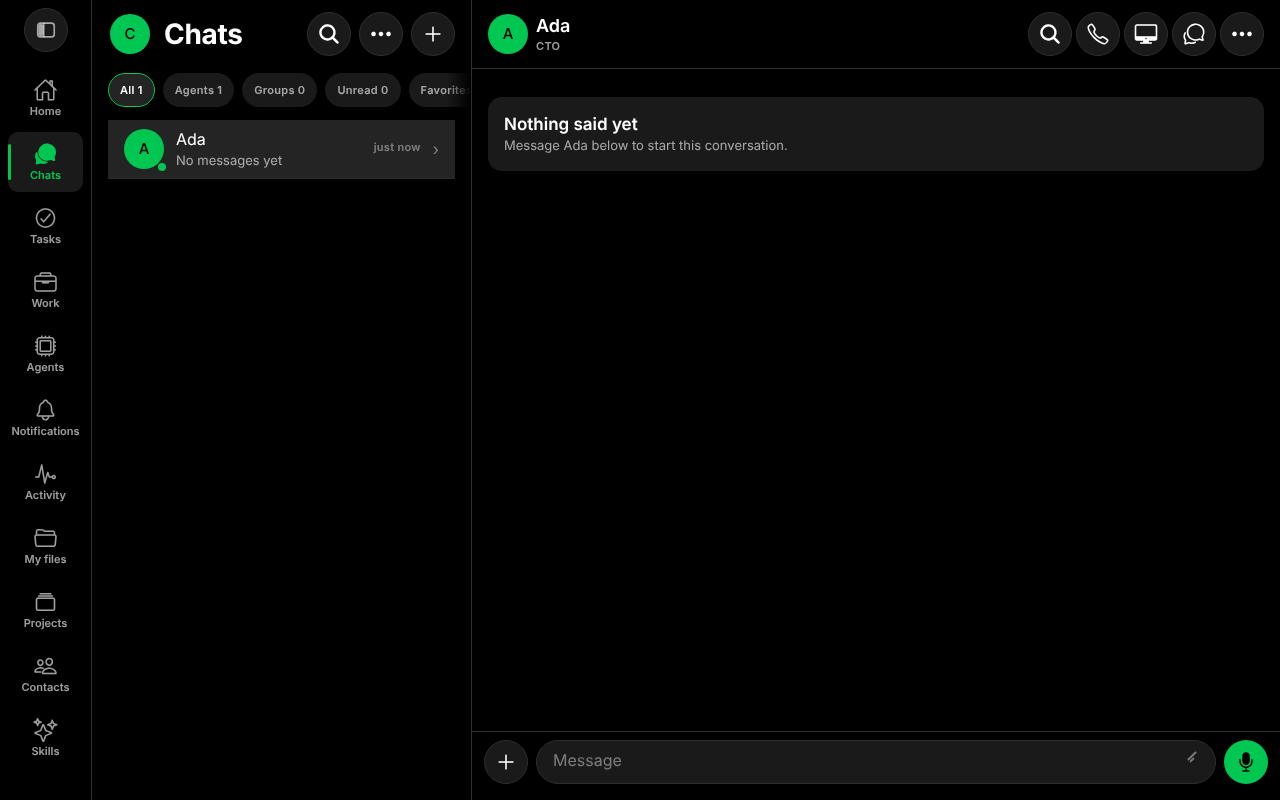
Task: Click the Message input field
Action: click(875, 762)
